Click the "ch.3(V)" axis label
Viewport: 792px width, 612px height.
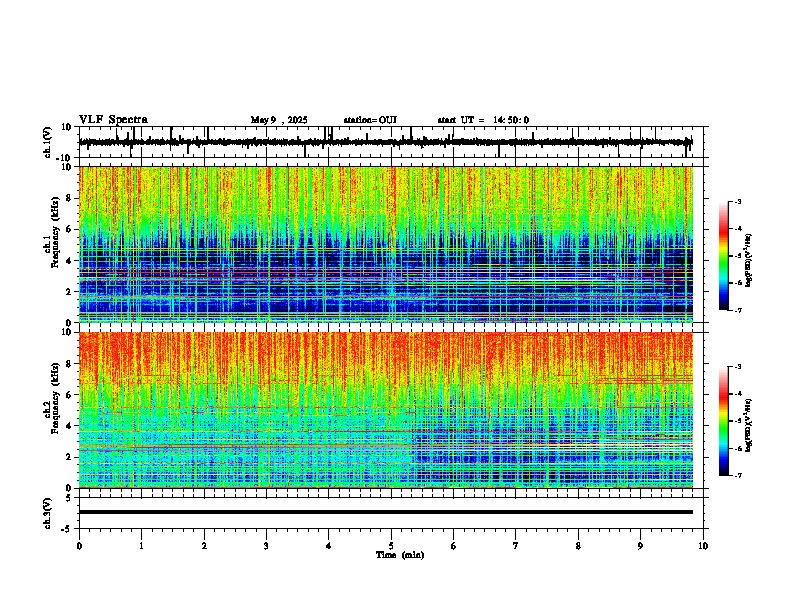coord(48,513)
